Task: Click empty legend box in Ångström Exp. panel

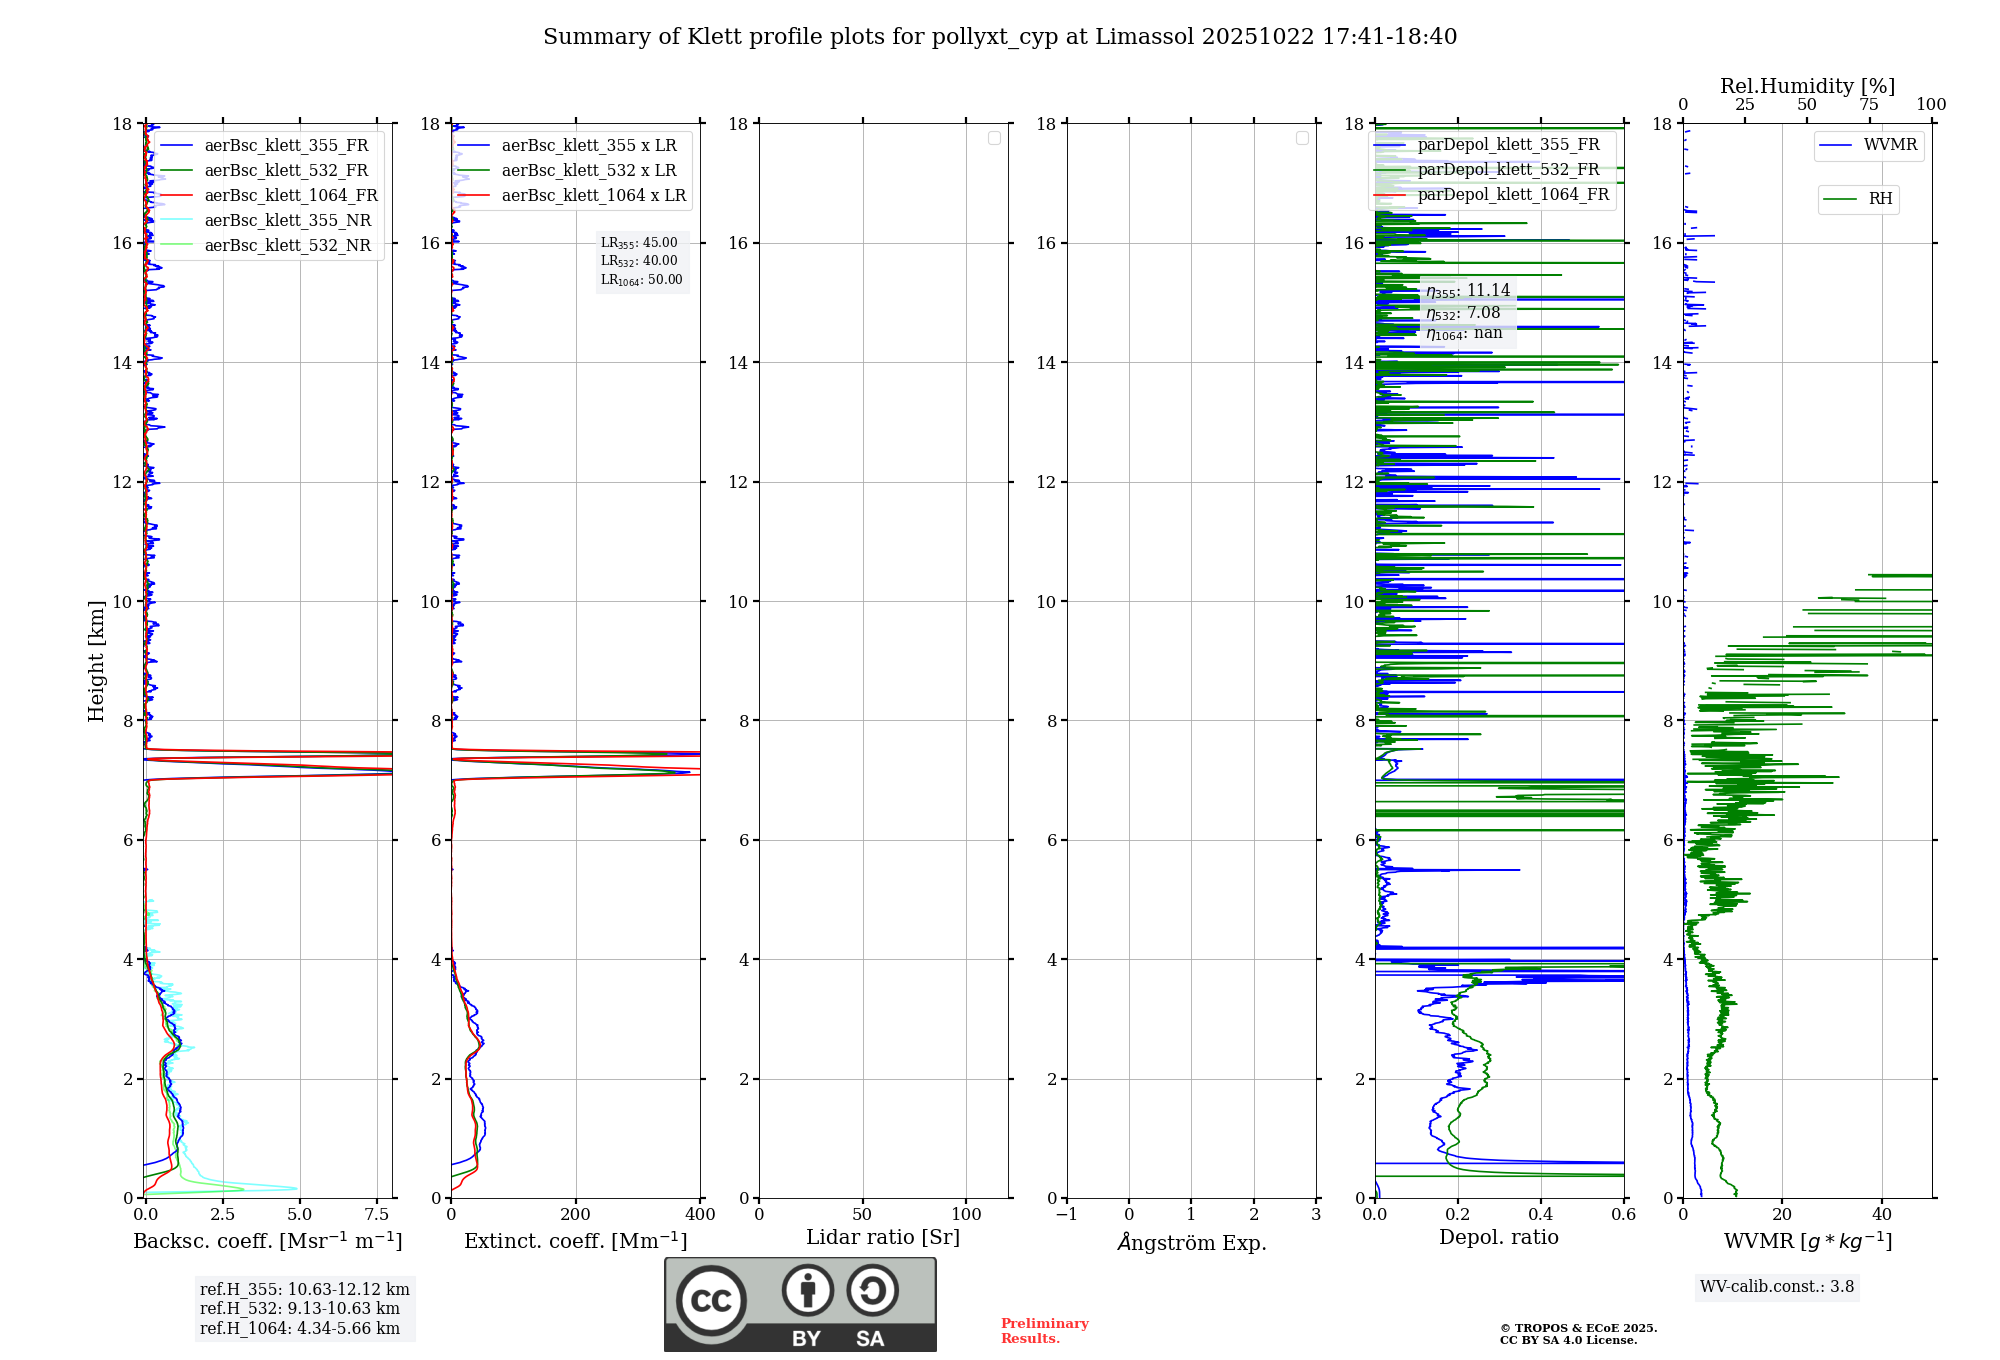Action: [1302, 138]
